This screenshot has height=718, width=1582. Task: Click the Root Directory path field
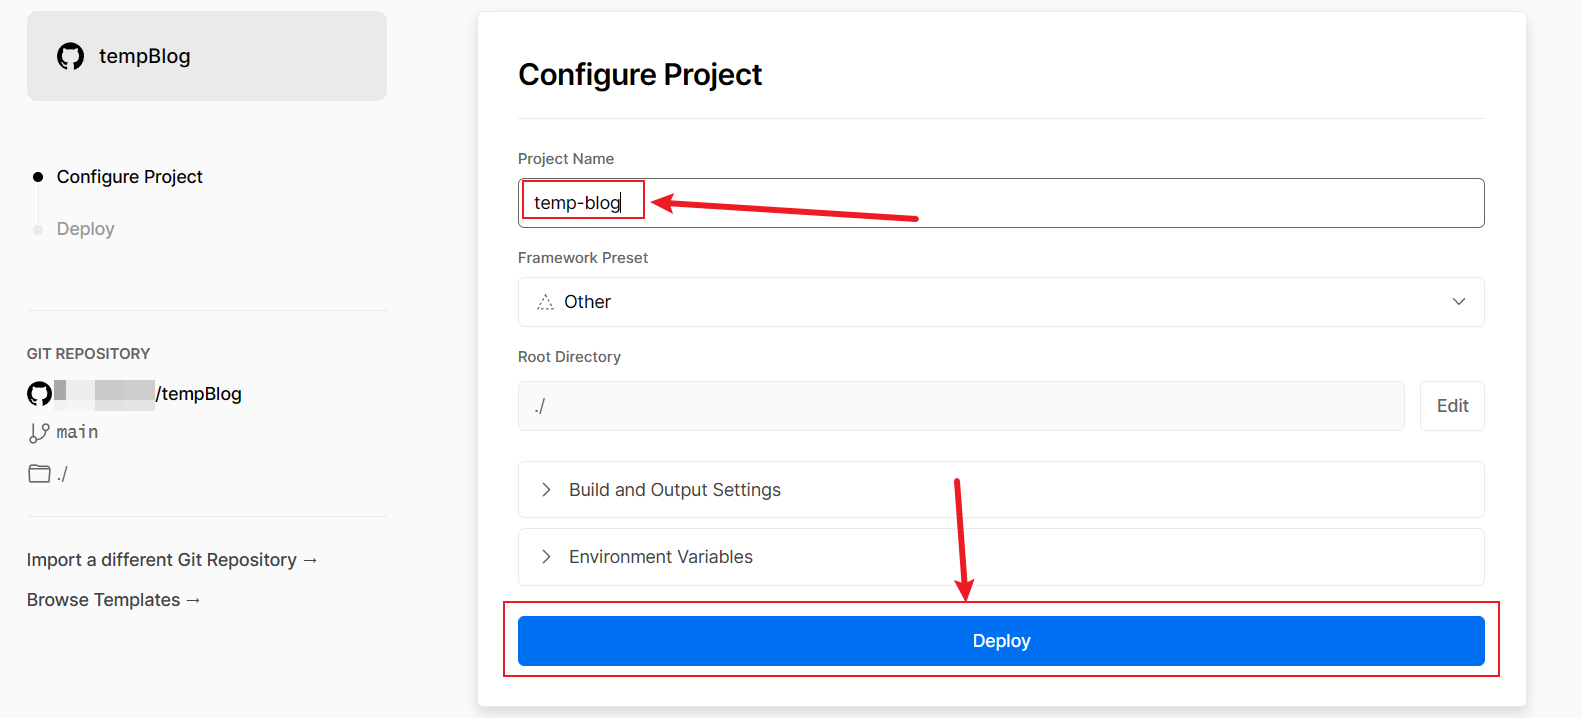click(960, 406)
